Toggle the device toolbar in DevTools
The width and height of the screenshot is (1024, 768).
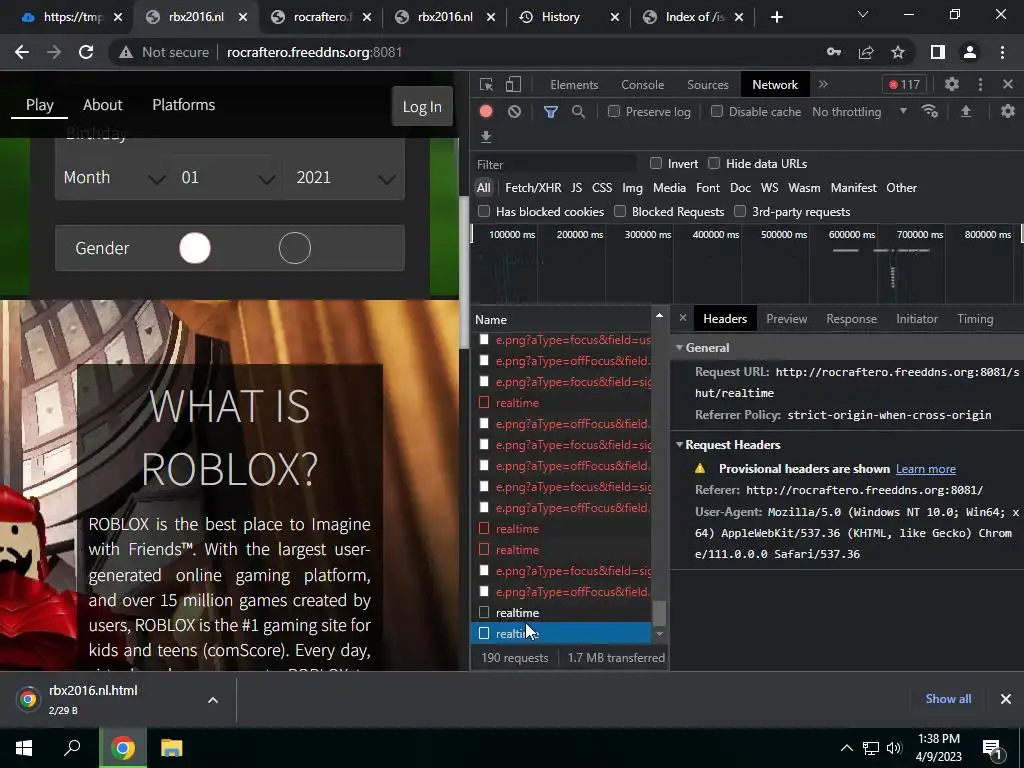click(x=513, y=84)
